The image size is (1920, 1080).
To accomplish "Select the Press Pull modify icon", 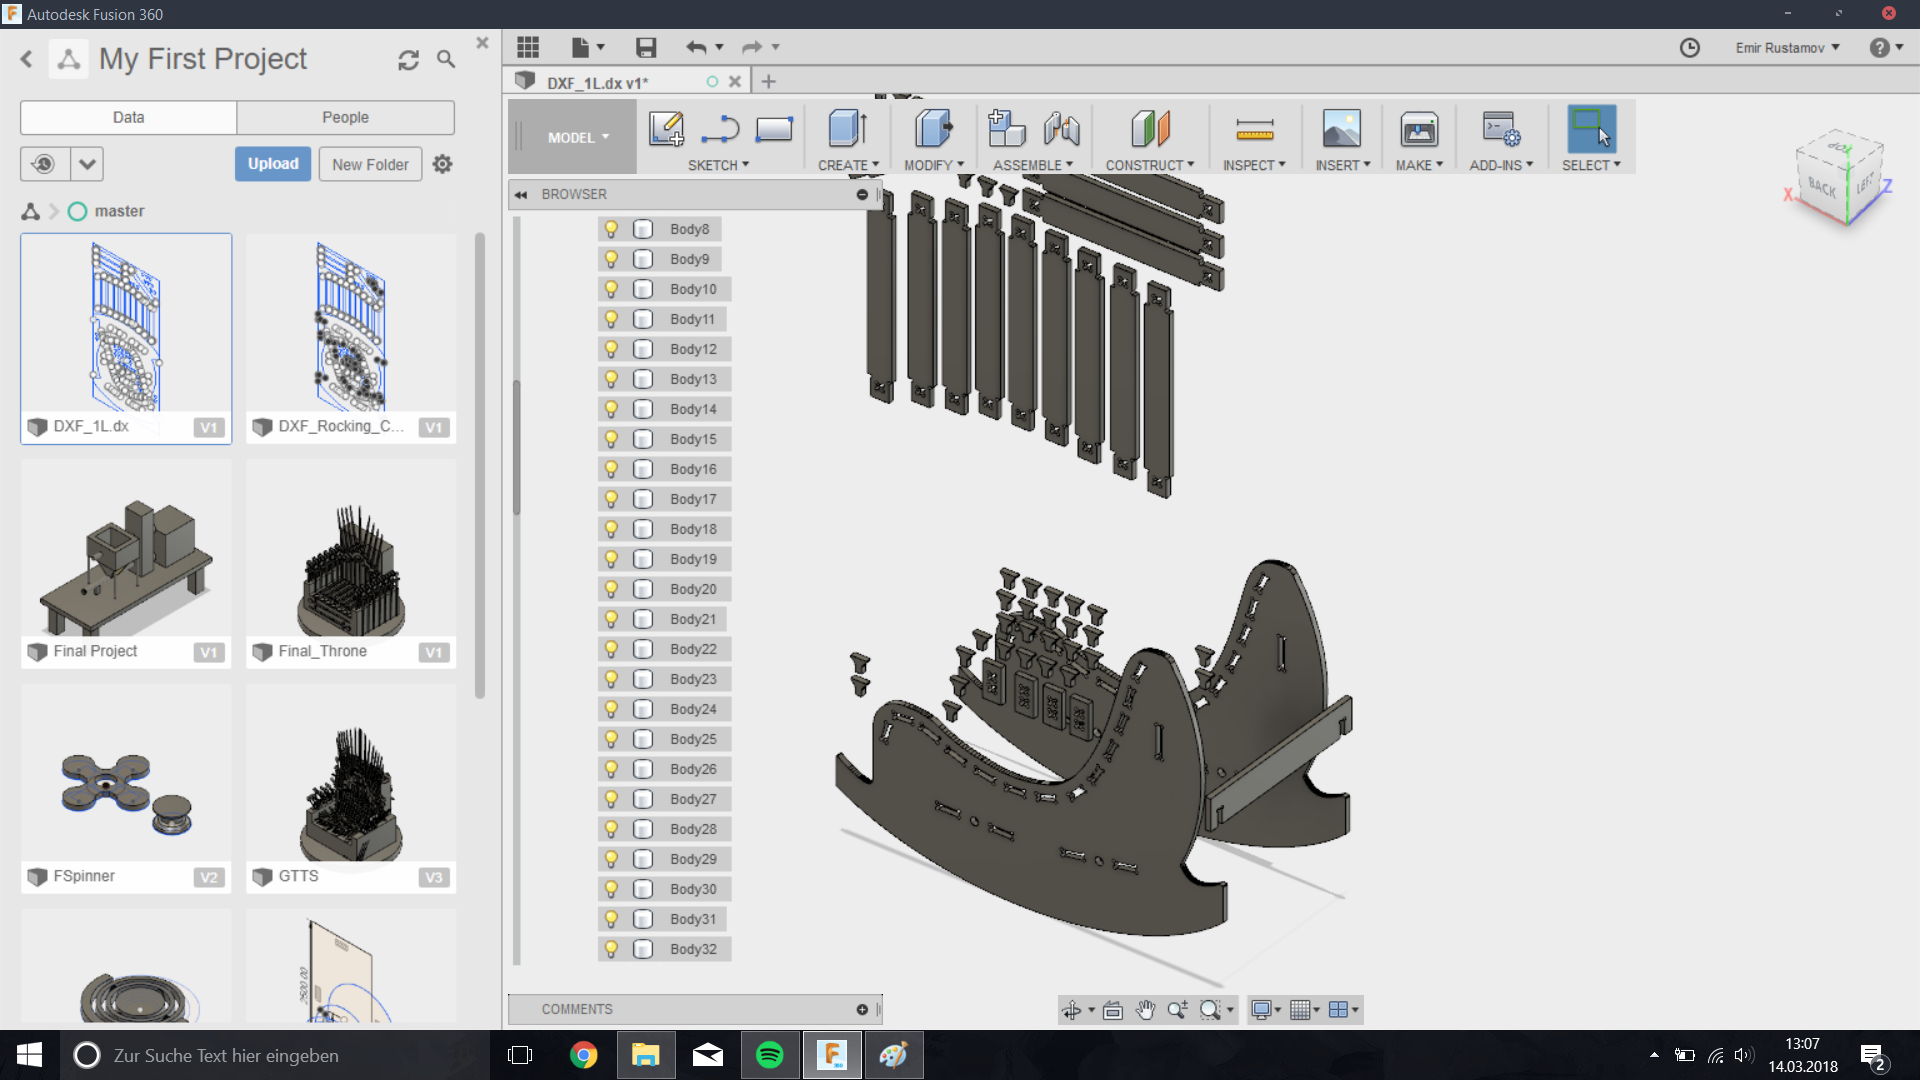I will (x=933, y=129).
